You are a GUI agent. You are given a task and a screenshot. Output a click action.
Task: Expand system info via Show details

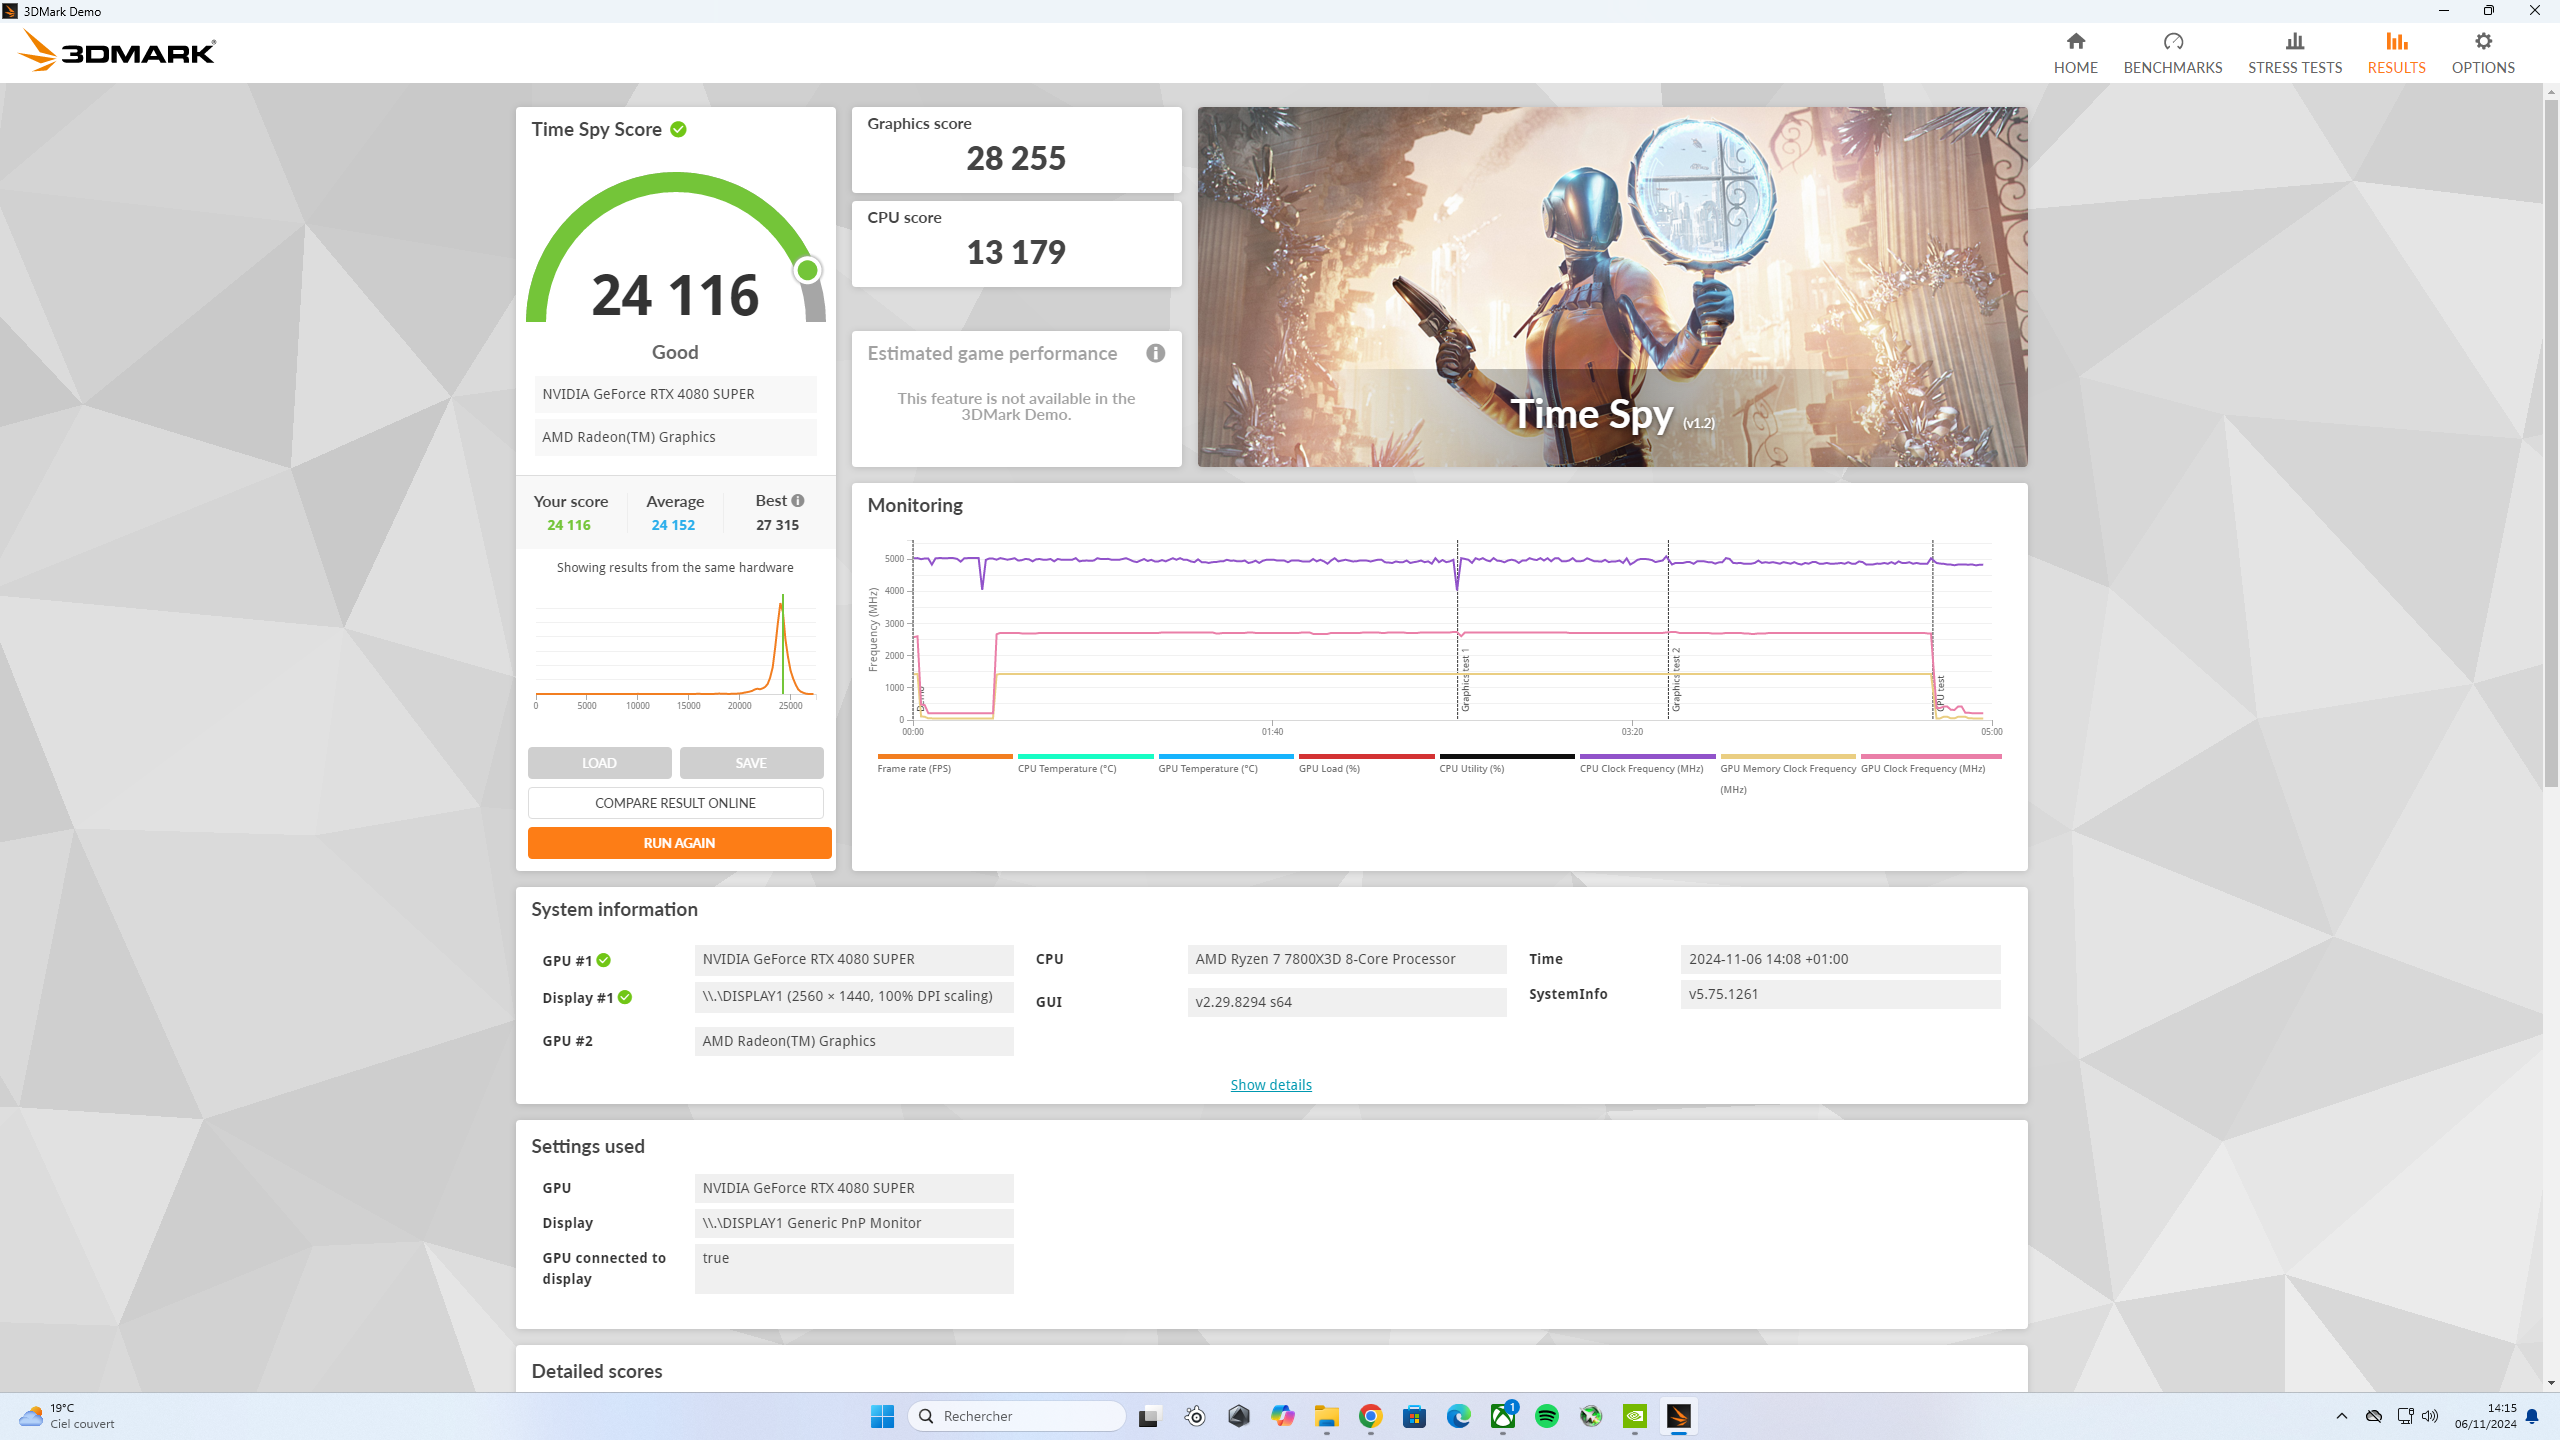pyautogui.click(x=1270, y=1085)
